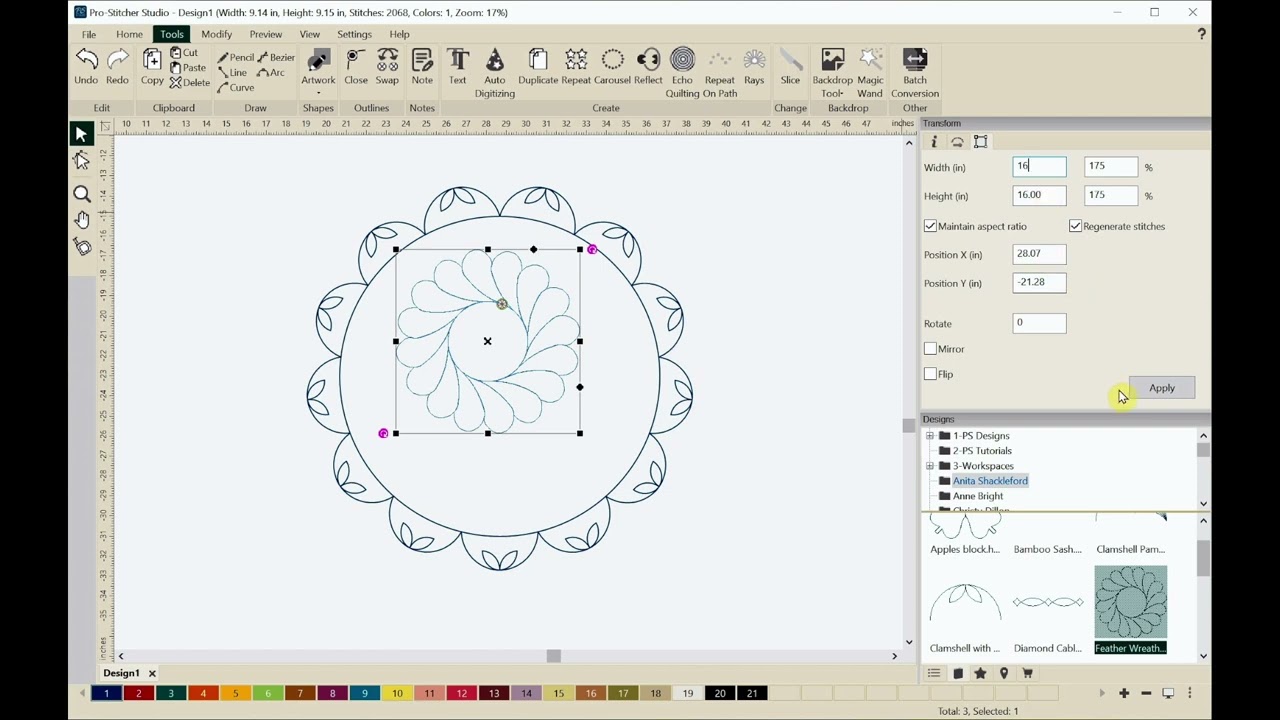Screen dimensions: 1280x720
Task: Click the Position X input field
Action: point(1039,254)
